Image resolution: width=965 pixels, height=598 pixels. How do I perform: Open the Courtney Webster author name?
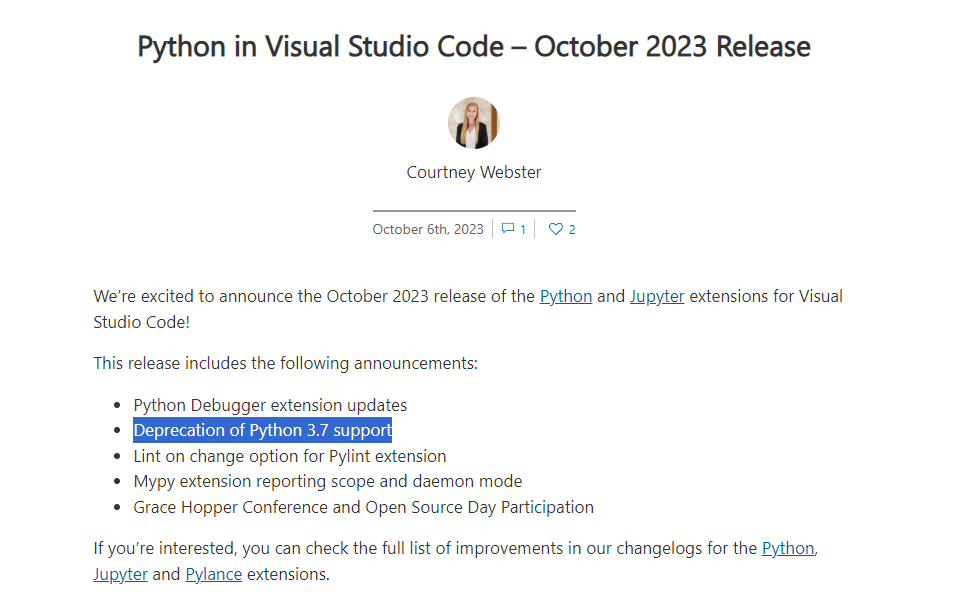(x=474, y=172)
